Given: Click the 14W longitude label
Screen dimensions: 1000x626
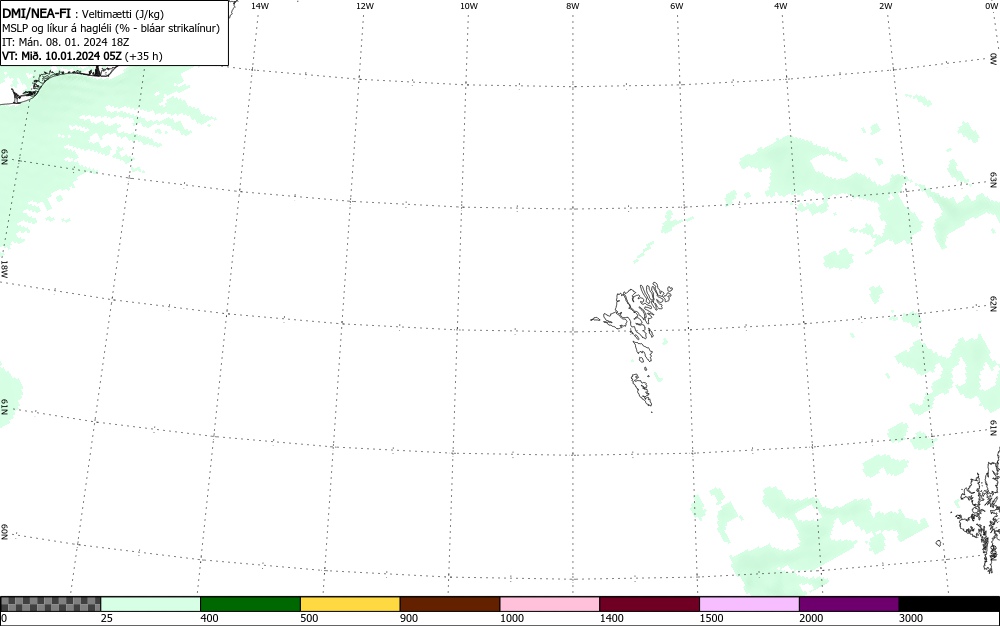Looking at the screenshot, I should [260, 6].
